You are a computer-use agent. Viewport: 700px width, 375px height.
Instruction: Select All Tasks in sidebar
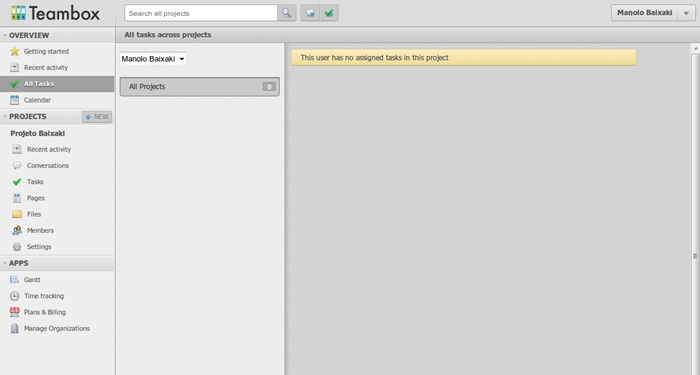[39, 83]
